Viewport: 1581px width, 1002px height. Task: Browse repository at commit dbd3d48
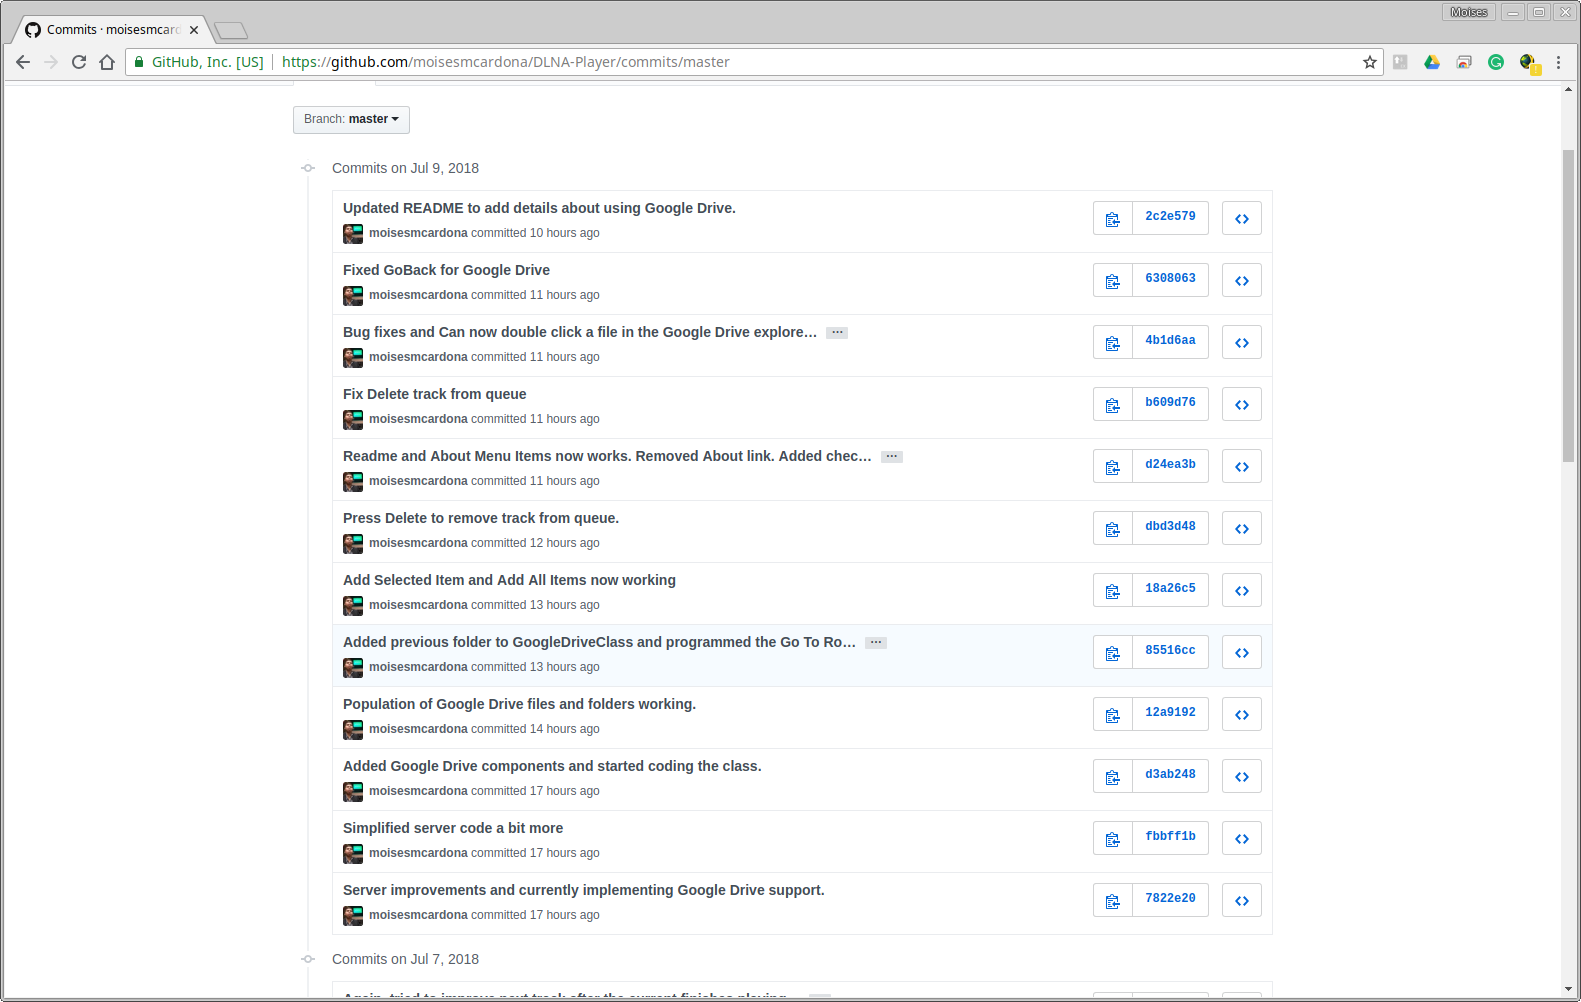tap(1242, 528)
